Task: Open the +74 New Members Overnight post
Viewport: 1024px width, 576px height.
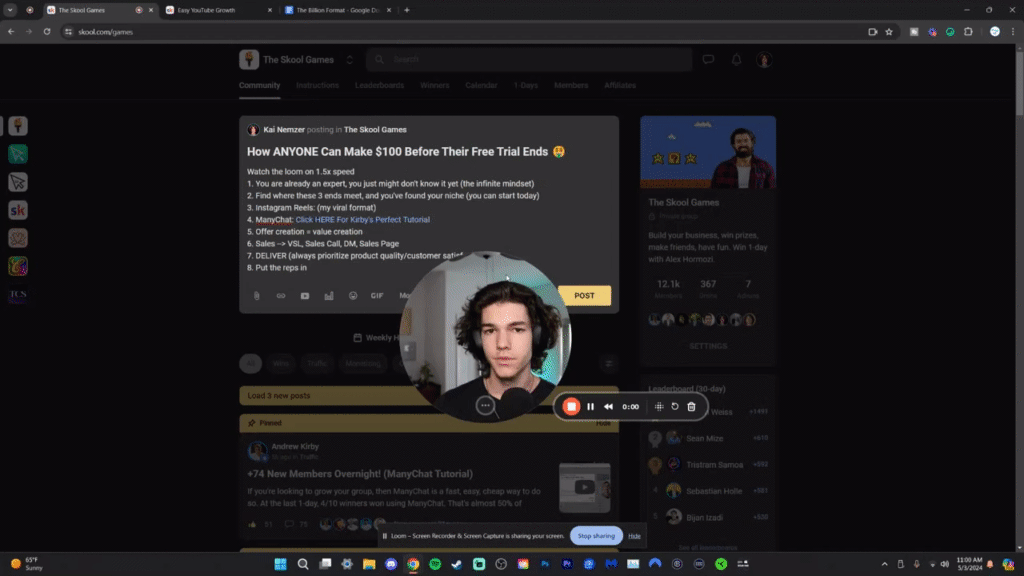Action: tap(360, 474)
